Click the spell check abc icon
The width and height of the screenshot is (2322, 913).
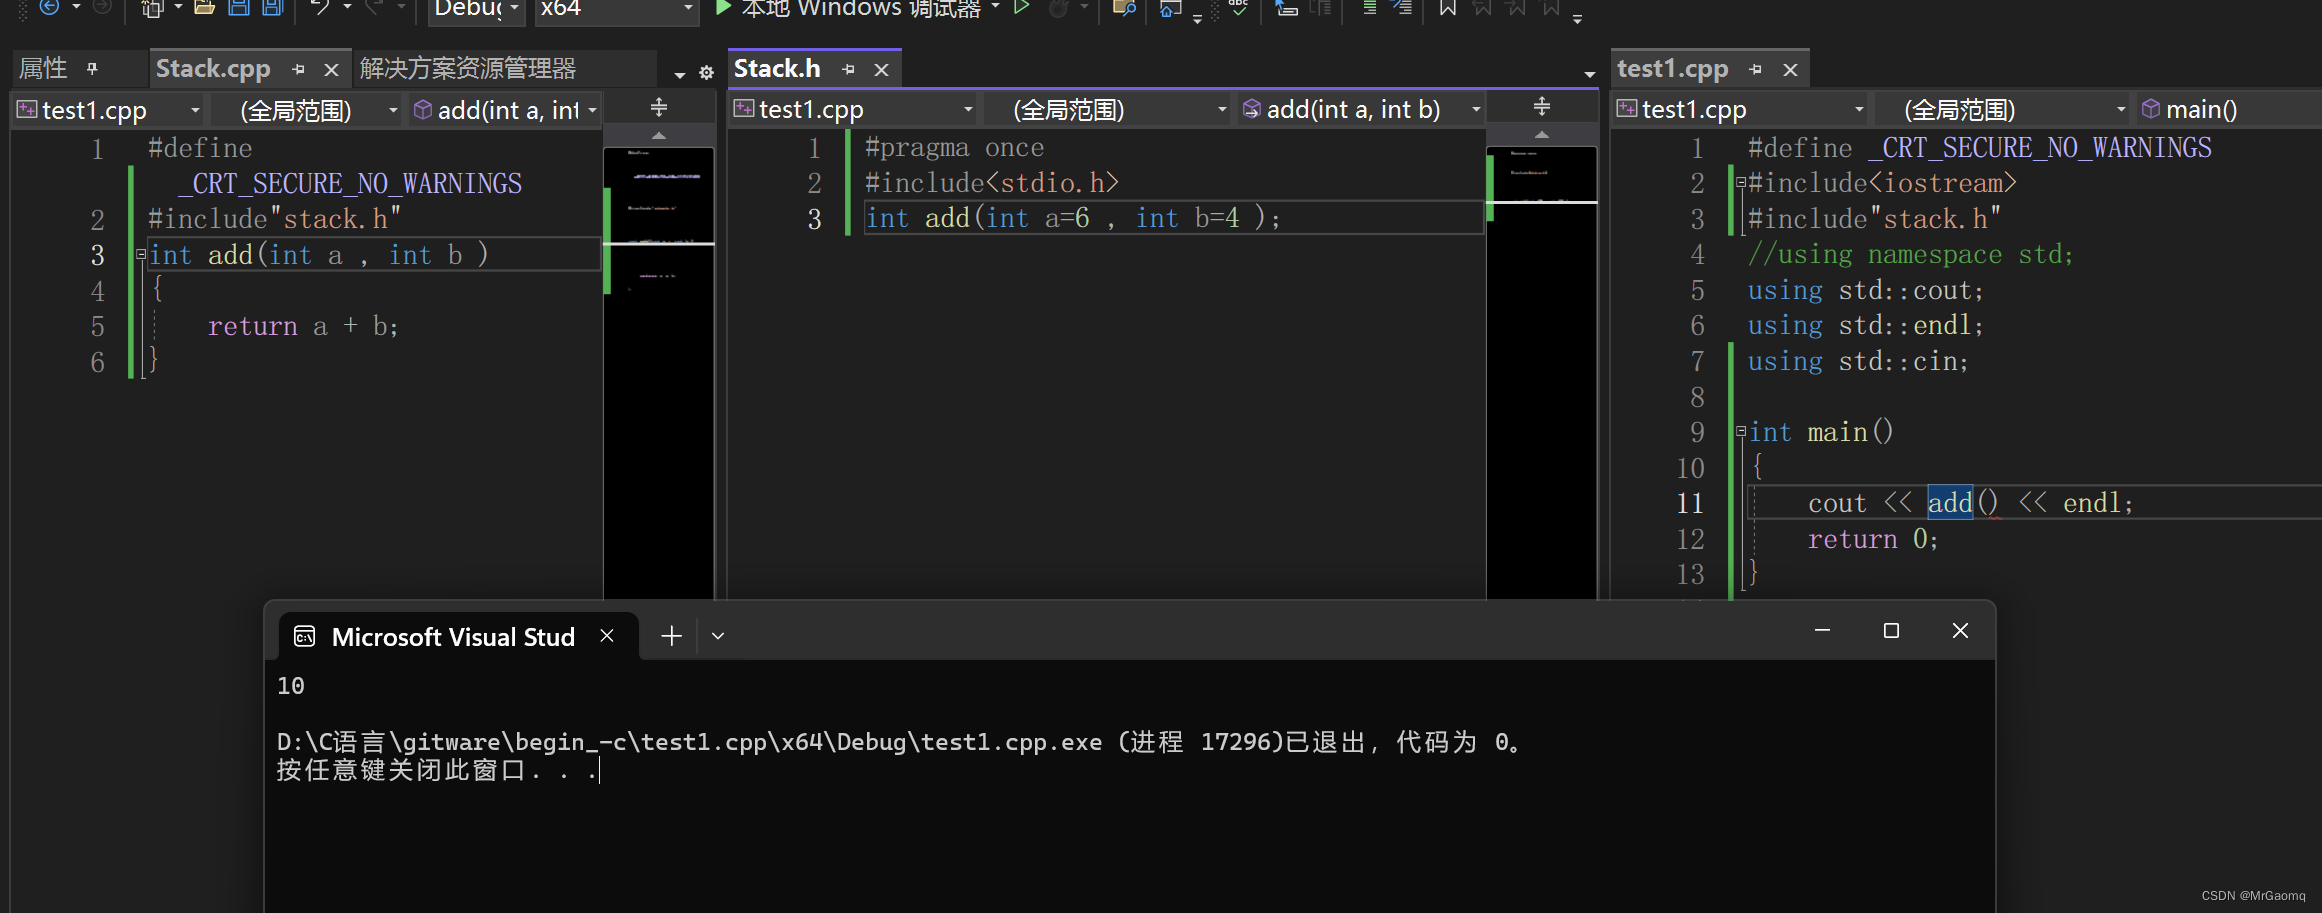pyautogui.click(x=1238, y=7)
